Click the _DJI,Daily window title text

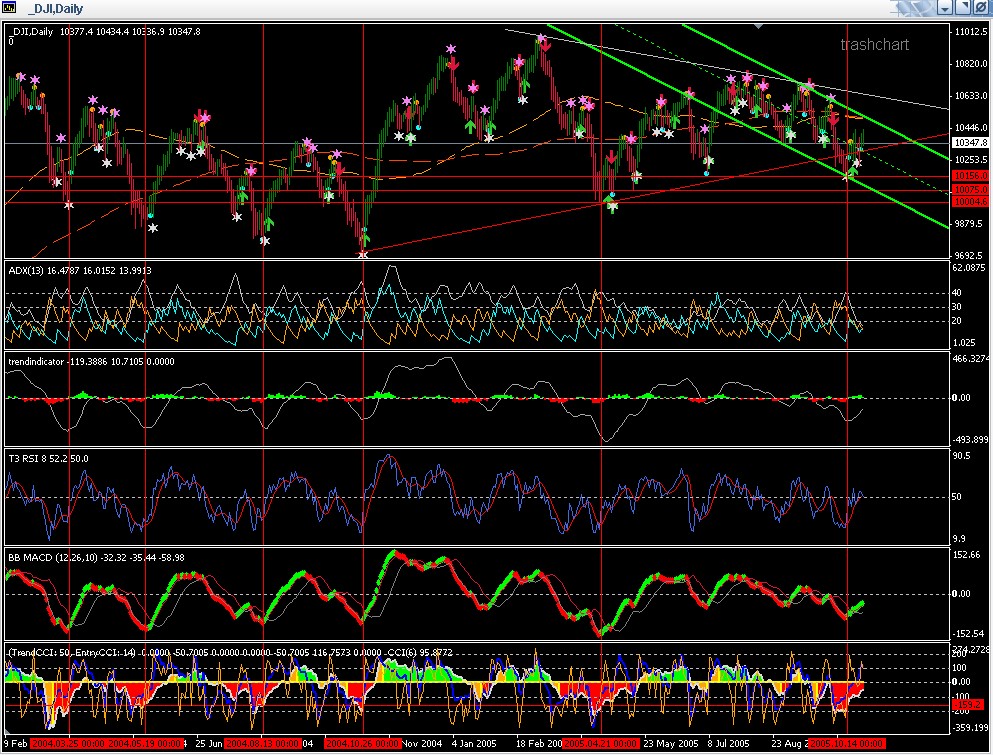[x=56, y=9]
